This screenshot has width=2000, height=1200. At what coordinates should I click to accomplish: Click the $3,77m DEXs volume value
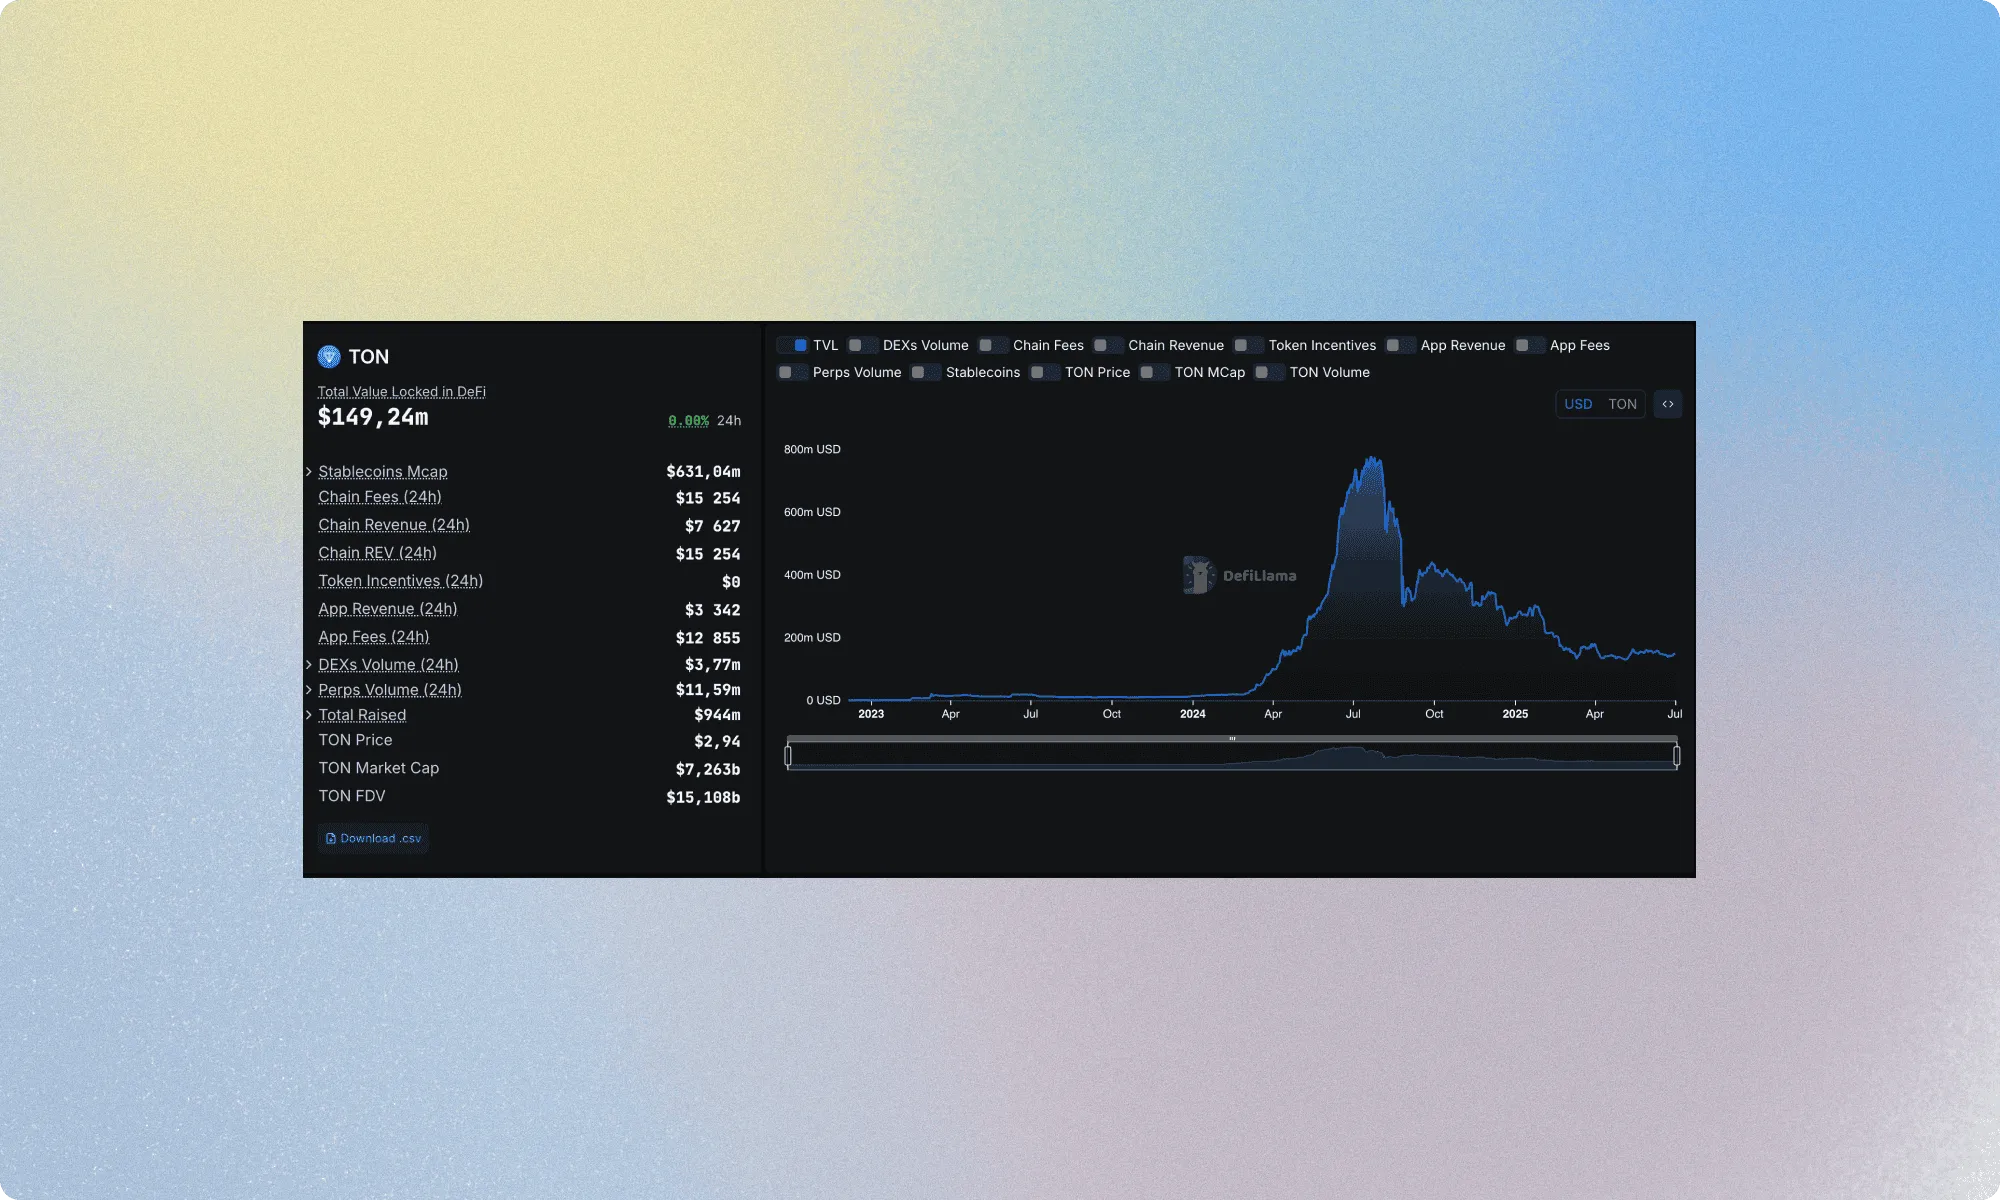point(712,665)
